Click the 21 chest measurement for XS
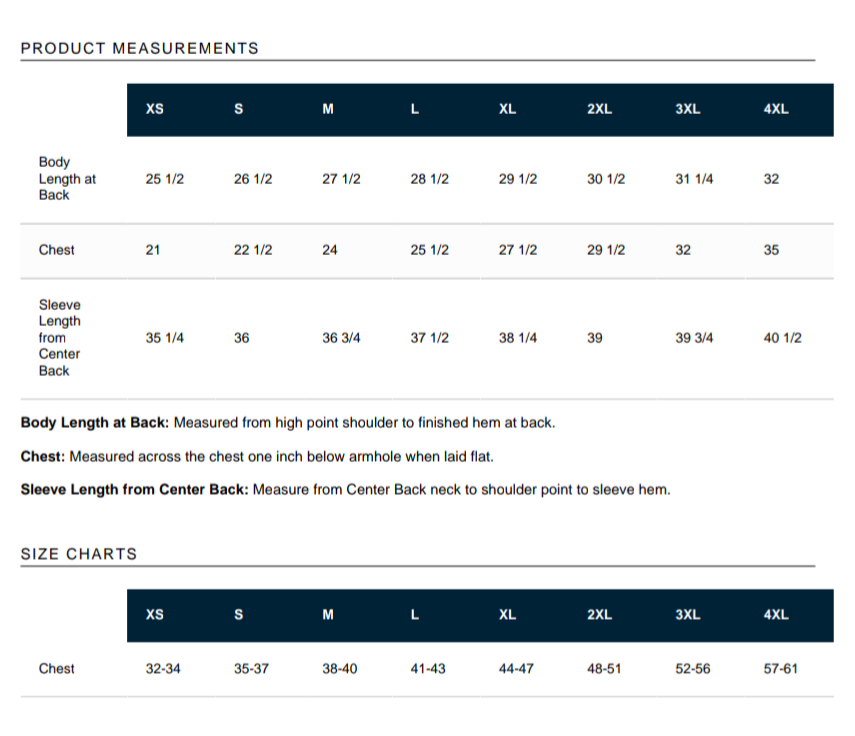The height and width of the screenshot is (736, 855). [153, 250]
